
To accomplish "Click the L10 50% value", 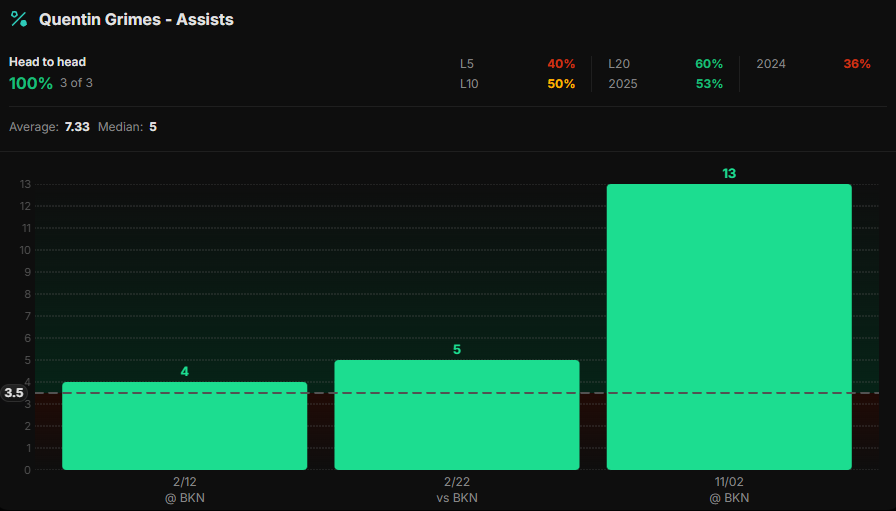I will (x=561, y=84).
